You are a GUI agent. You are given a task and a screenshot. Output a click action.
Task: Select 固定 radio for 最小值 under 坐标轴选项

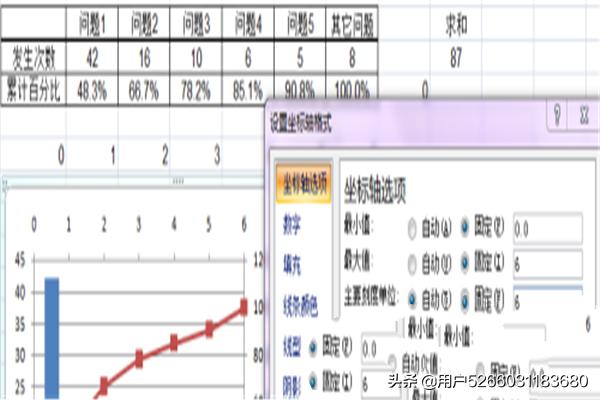pyautogui.click(x=463, y=229)
